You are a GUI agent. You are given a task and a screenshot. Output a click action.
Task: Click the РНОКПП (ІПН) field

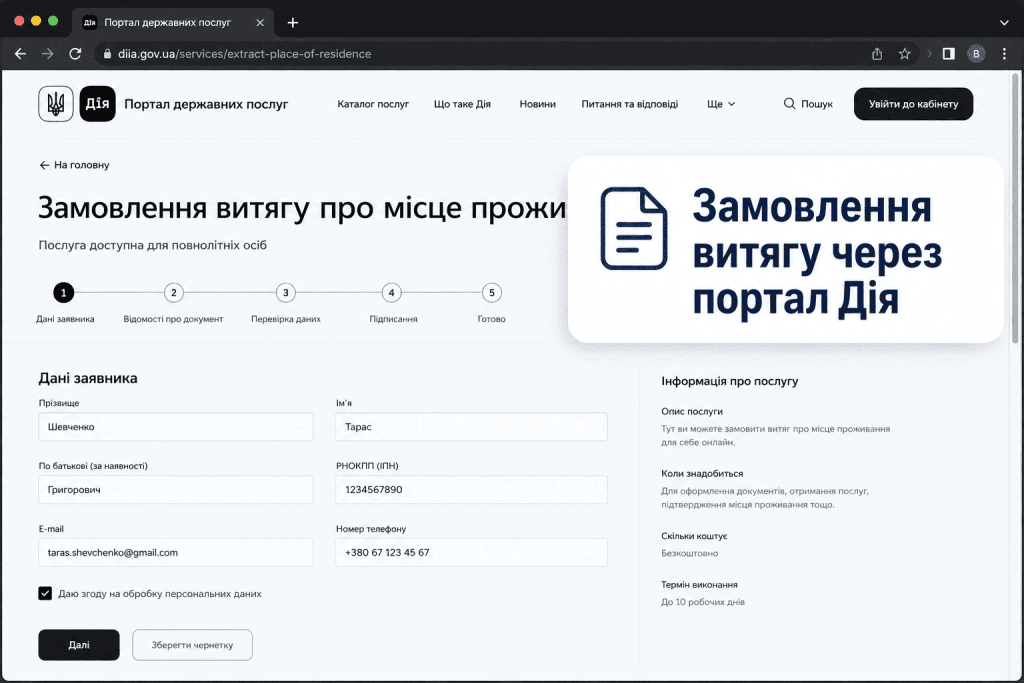pyautogui.click(x=472, y=490)
